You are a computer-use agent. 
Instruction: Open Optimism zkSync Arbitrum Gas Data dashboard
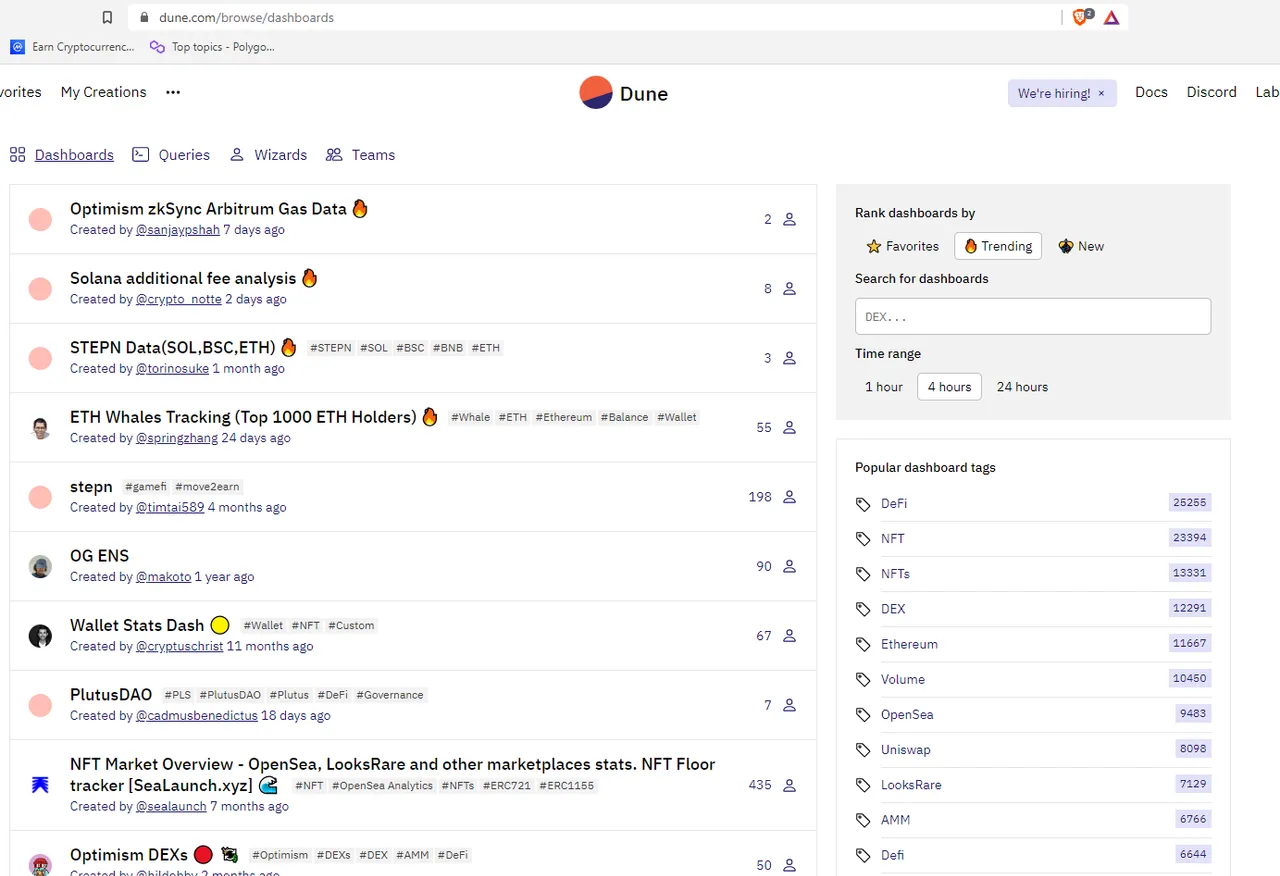[208, 209]
